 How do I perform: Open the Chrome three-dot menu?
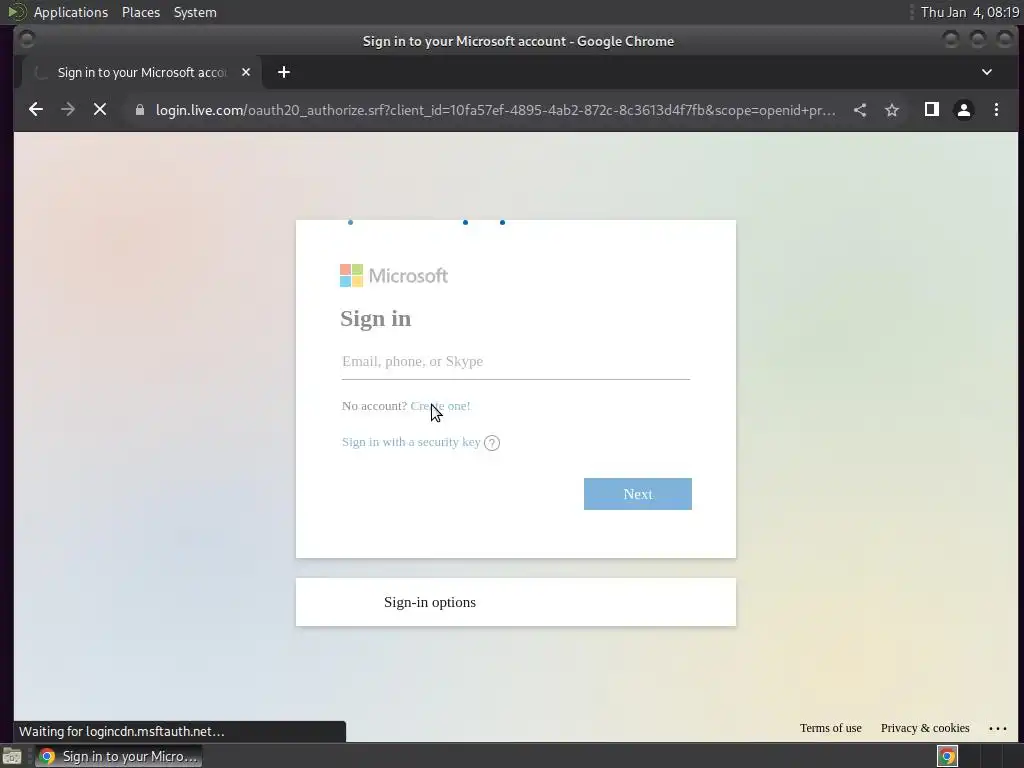tap(997, 110)
